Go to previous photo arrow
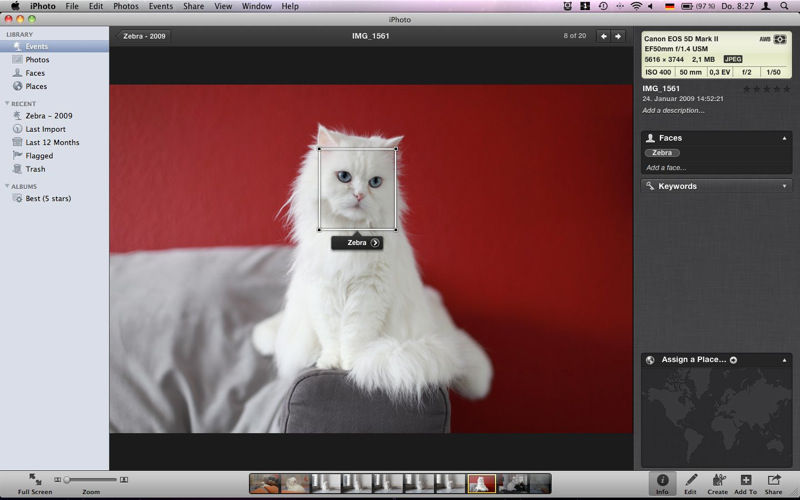This screenshot has width=800, height=500. (x=603, y=36)
